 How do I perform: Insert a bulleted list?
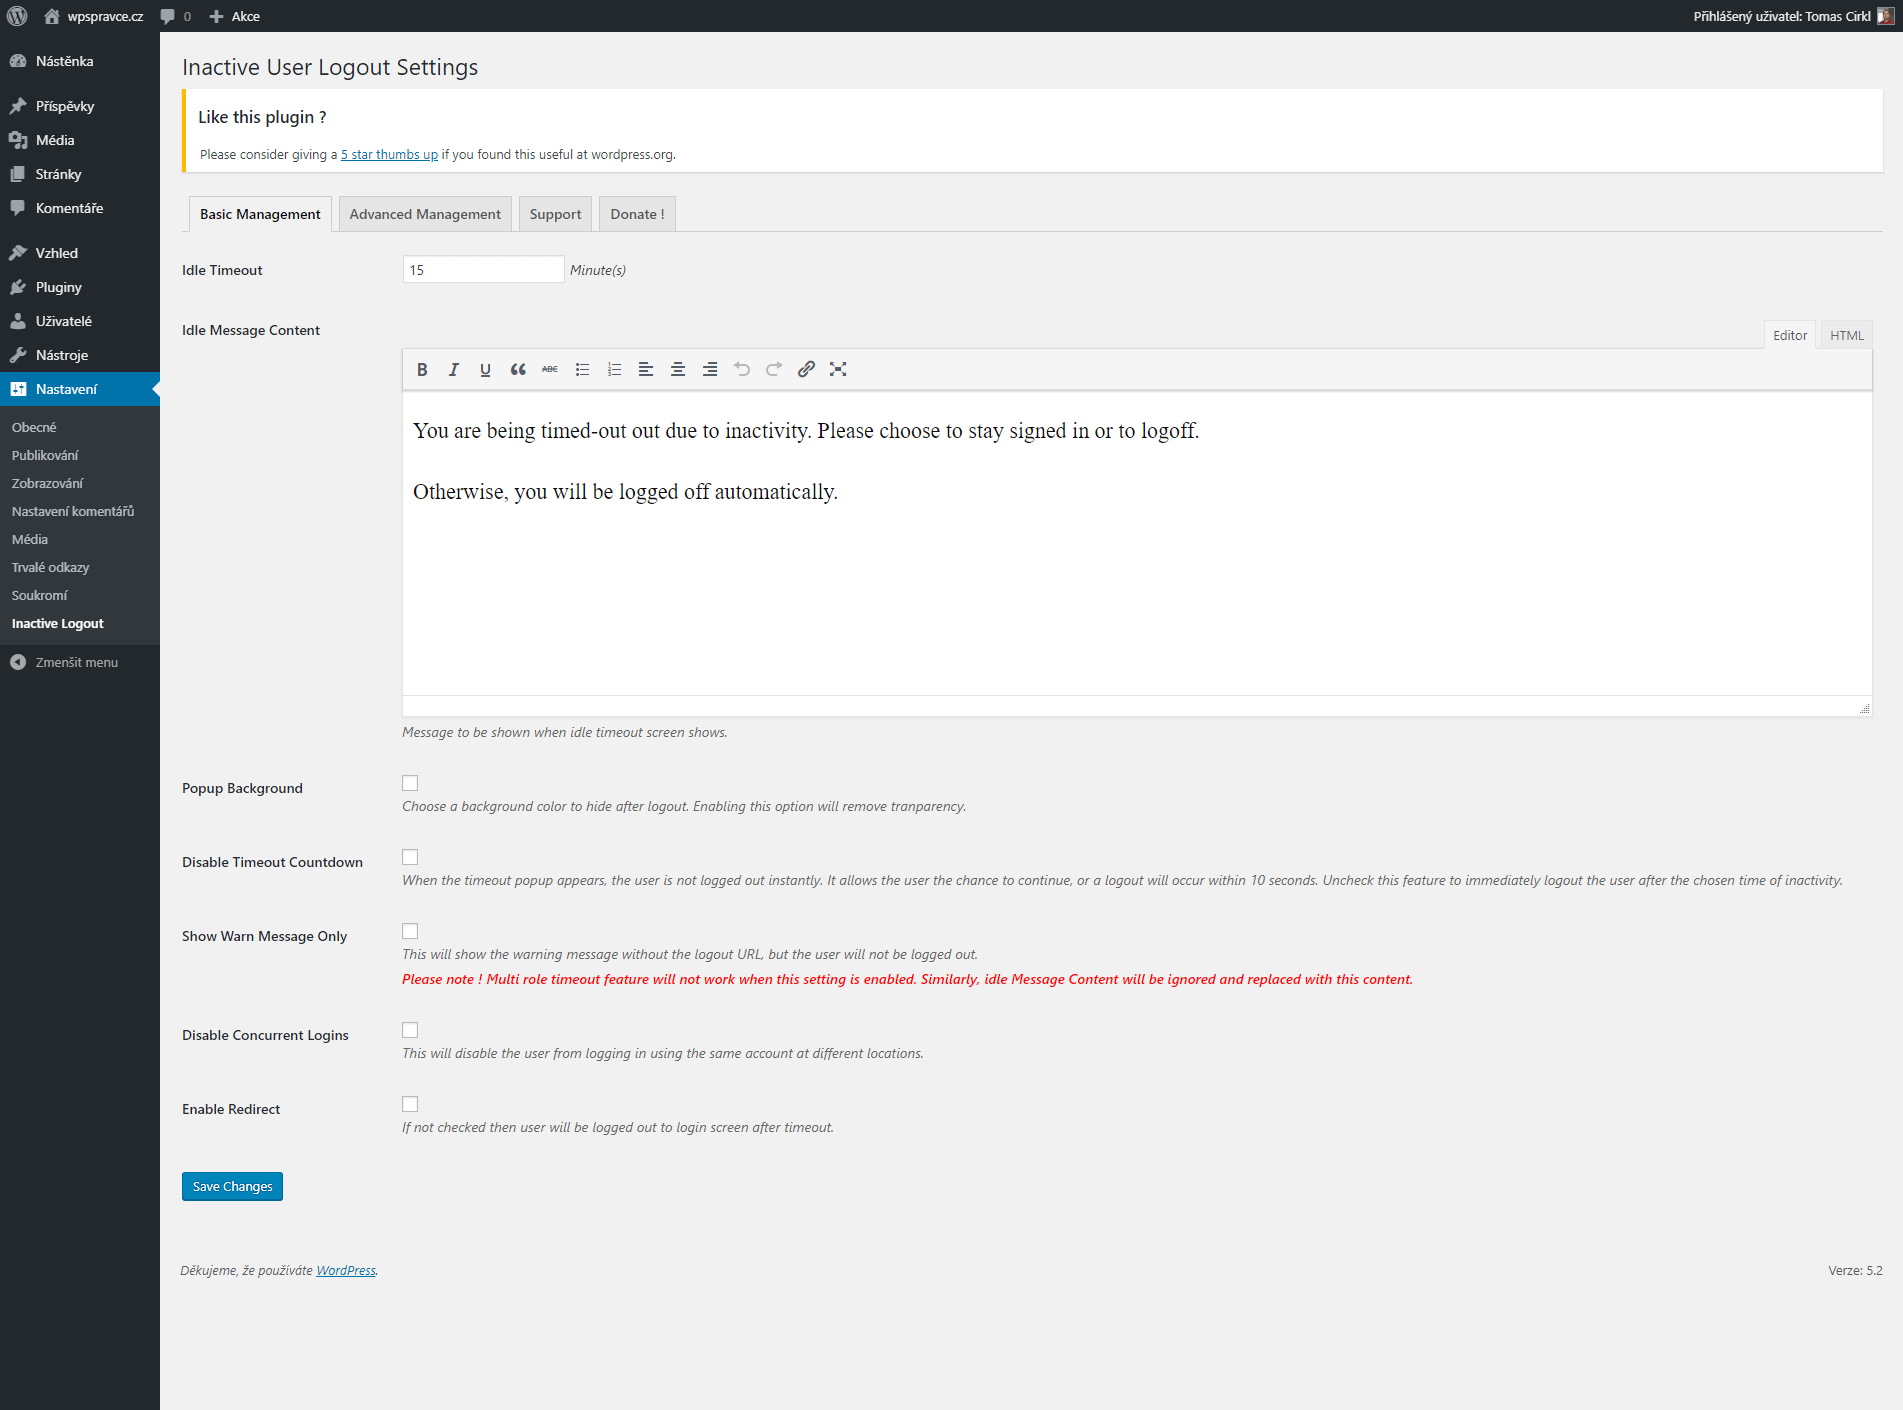[582, 369]
